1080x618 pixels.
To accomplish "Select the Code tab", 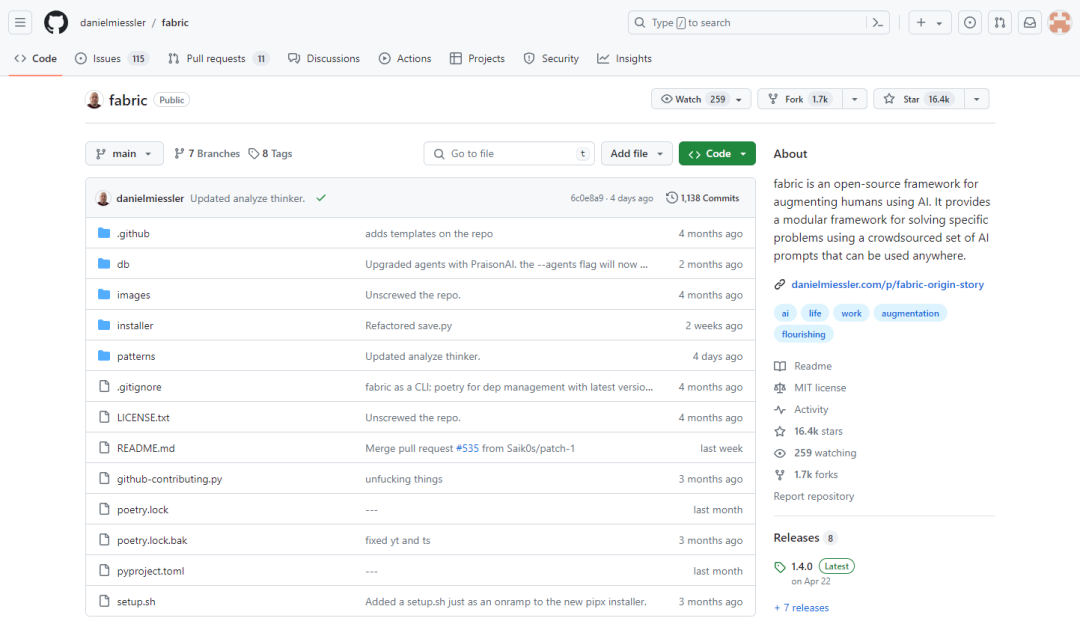I will (x=35, y=59).
